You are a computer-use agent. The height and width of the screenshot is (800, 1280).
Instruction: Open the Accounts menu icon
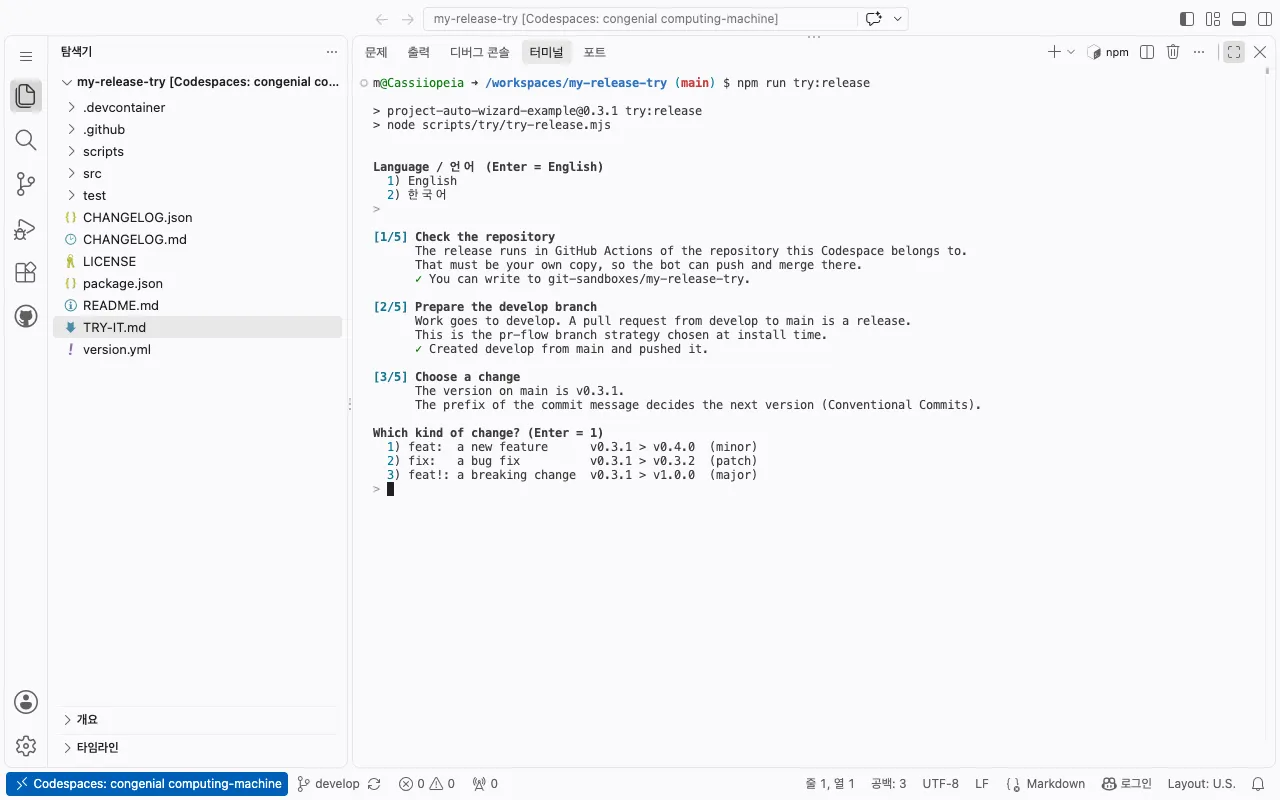(x=26, y=702)
